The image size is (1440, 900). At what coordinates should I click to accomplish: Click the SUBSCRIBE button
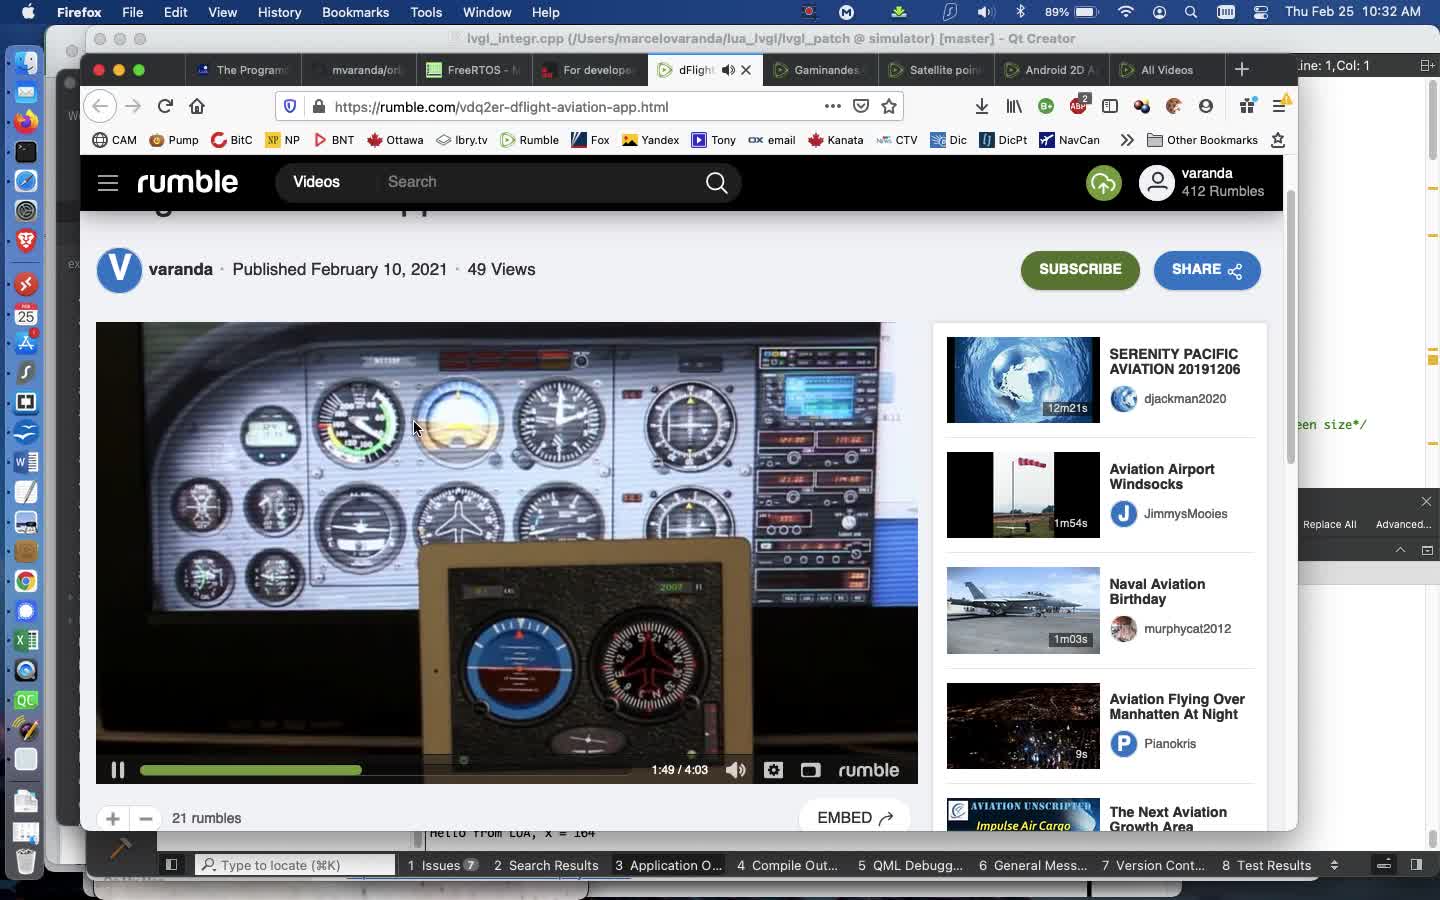(1080, 270)
